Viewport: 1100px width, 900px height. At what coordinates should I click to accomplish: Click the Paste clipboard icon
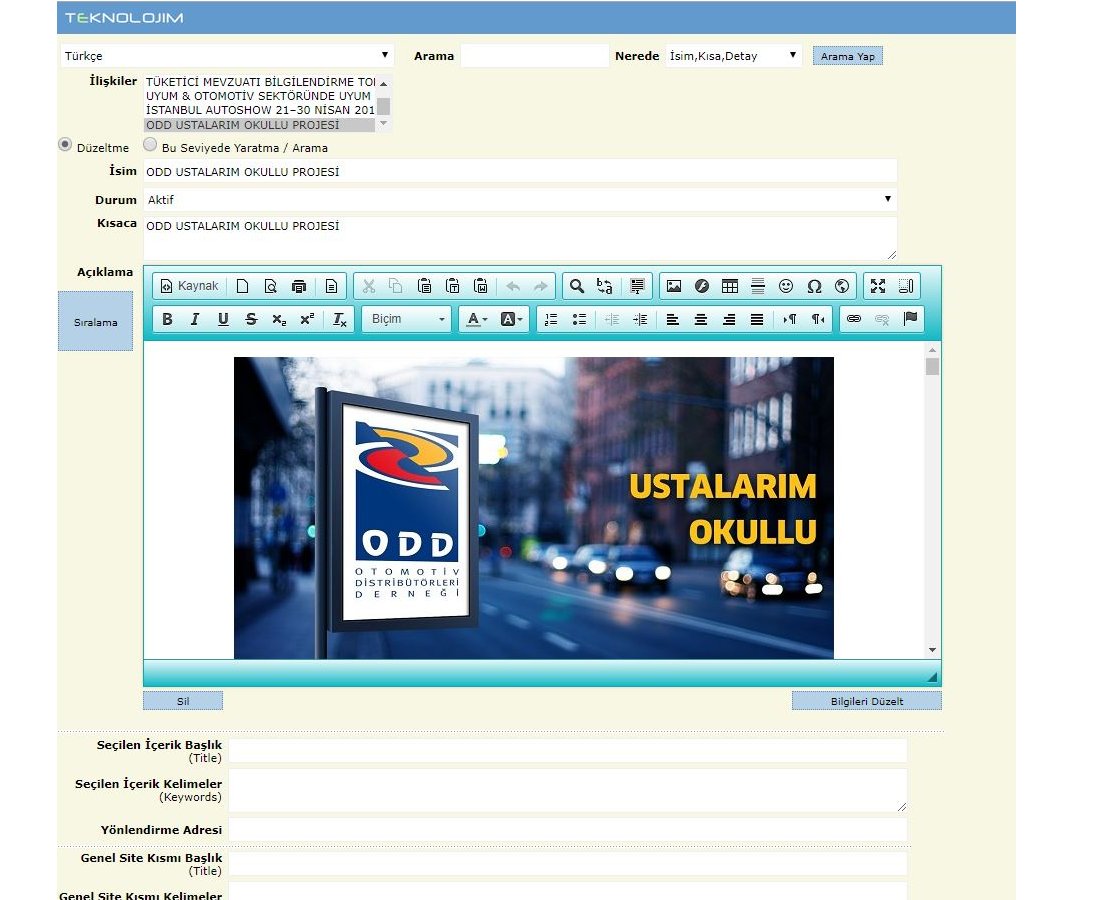click(424, 286)
